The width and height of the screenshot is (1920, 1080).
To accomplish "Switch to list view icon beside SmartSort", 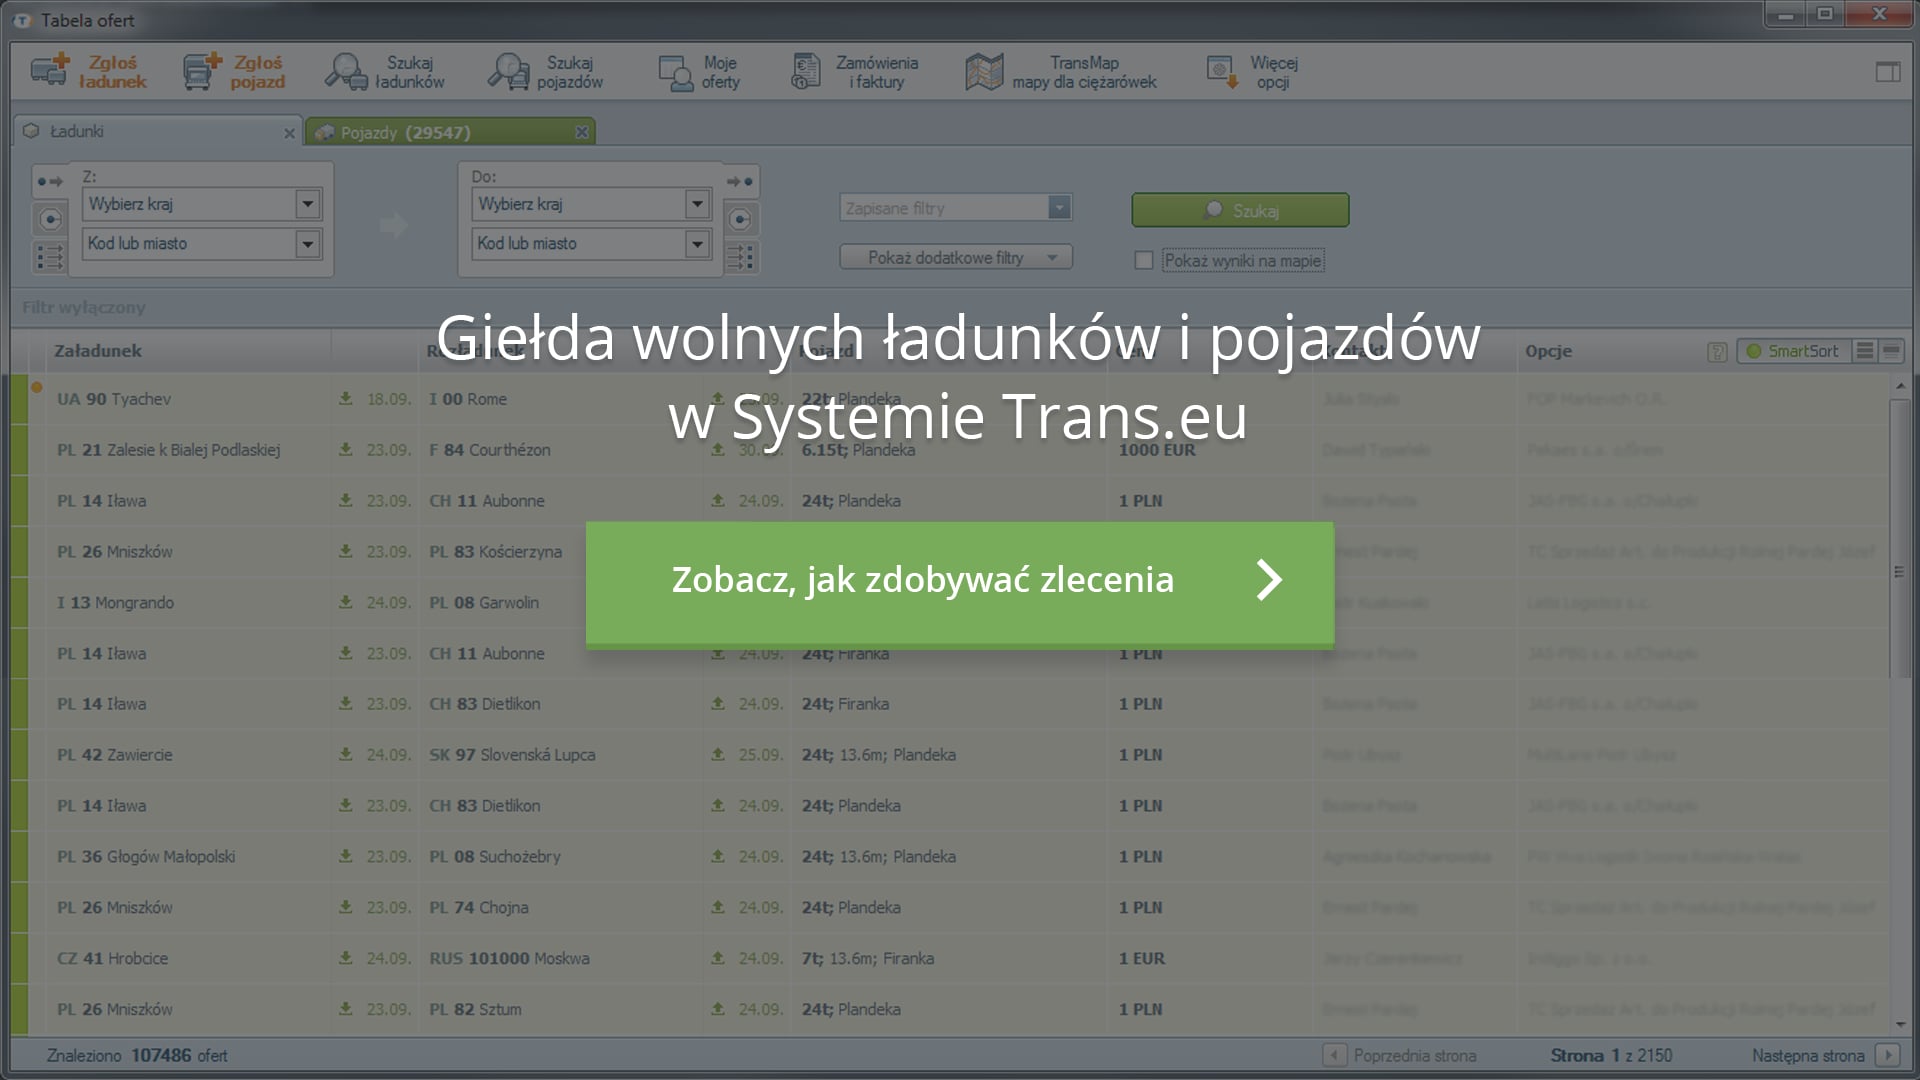I will coord(1865,351).
